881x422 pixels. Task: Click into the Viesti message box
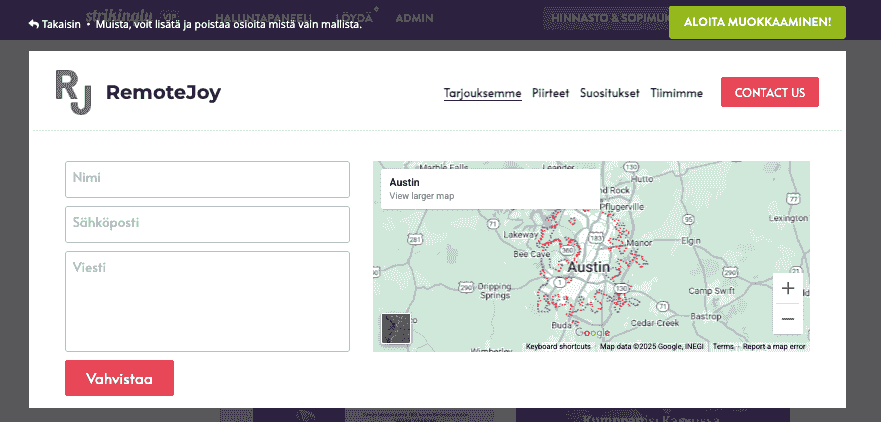(207, 301)
